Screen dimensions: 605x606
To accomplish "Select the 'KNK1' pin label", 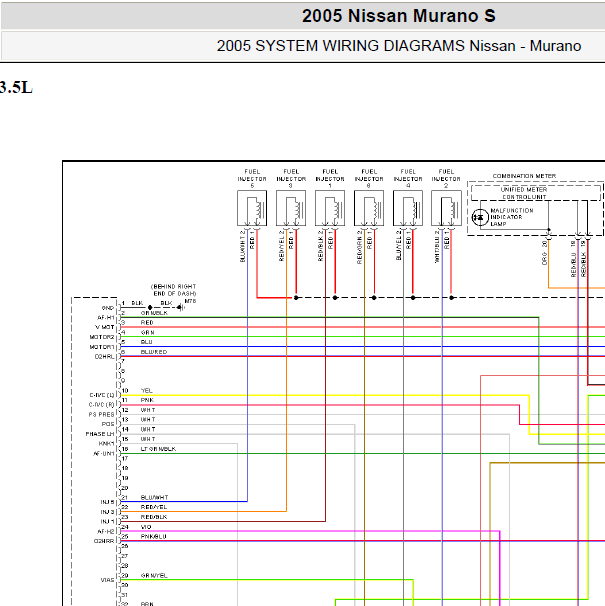I will tap(106, 444).
